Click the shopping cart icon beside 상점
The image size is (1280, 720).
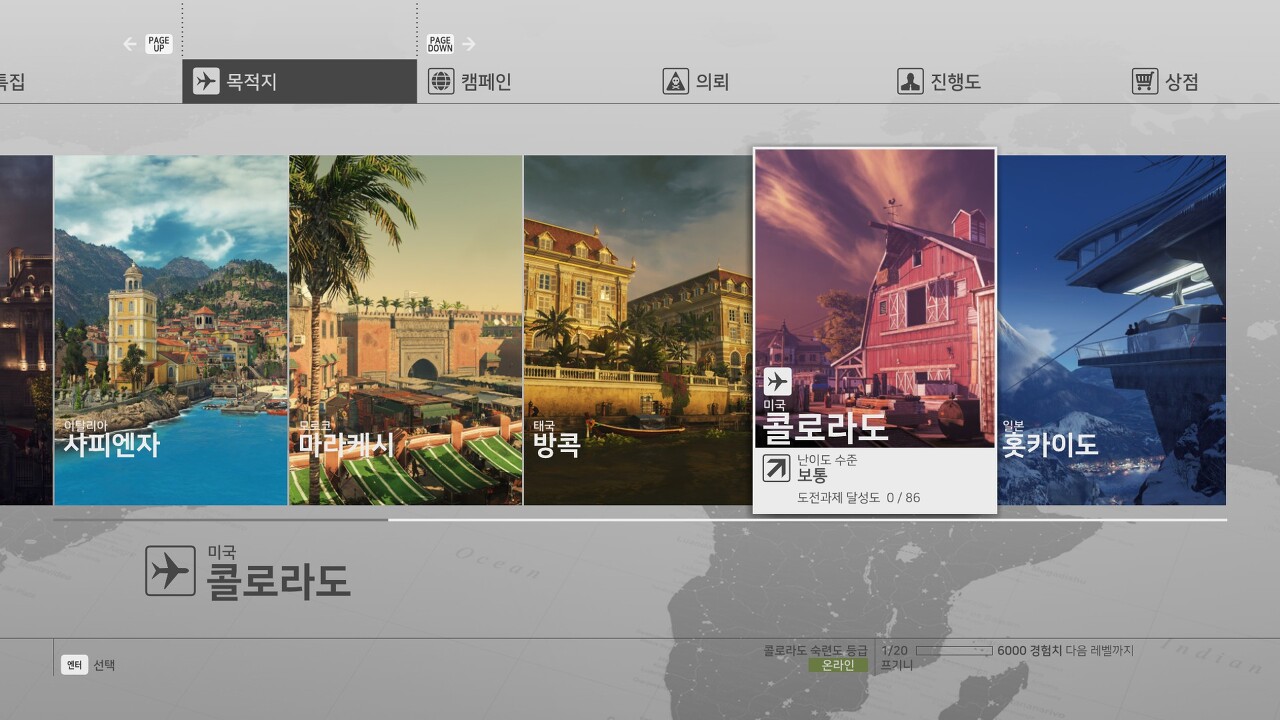tap(1145, 81)
